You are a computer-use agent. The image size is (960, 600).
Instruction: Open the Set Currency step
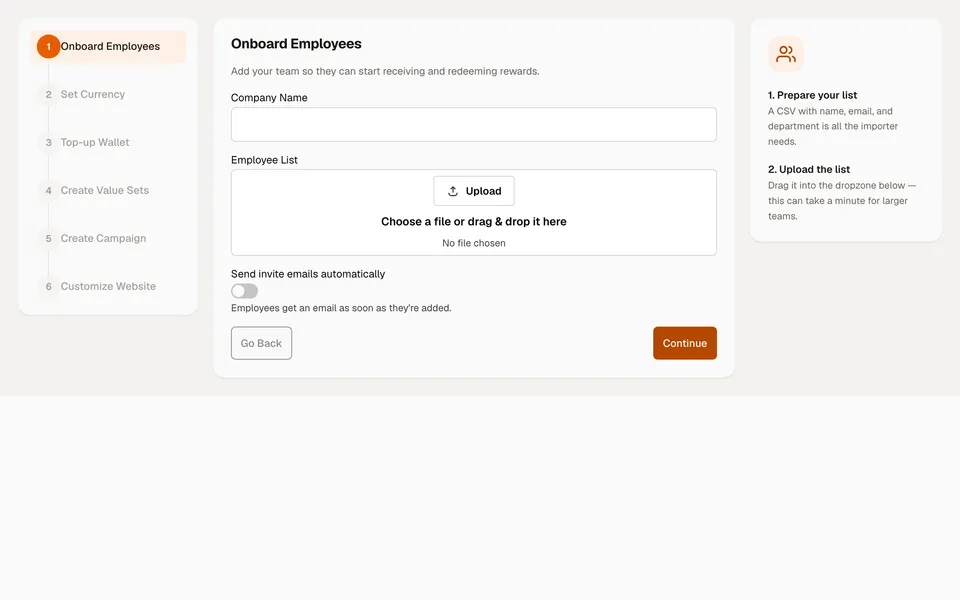click(92, 94)
